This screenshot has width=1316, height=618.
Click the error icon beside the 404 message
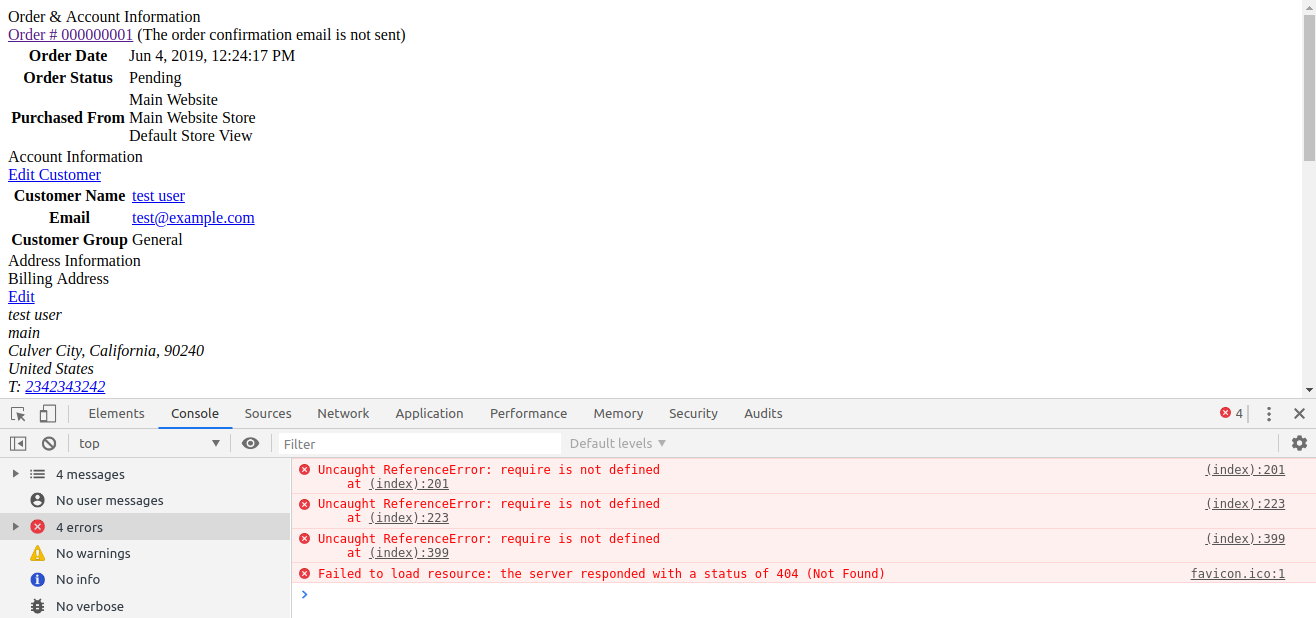[x=305, y=574]
